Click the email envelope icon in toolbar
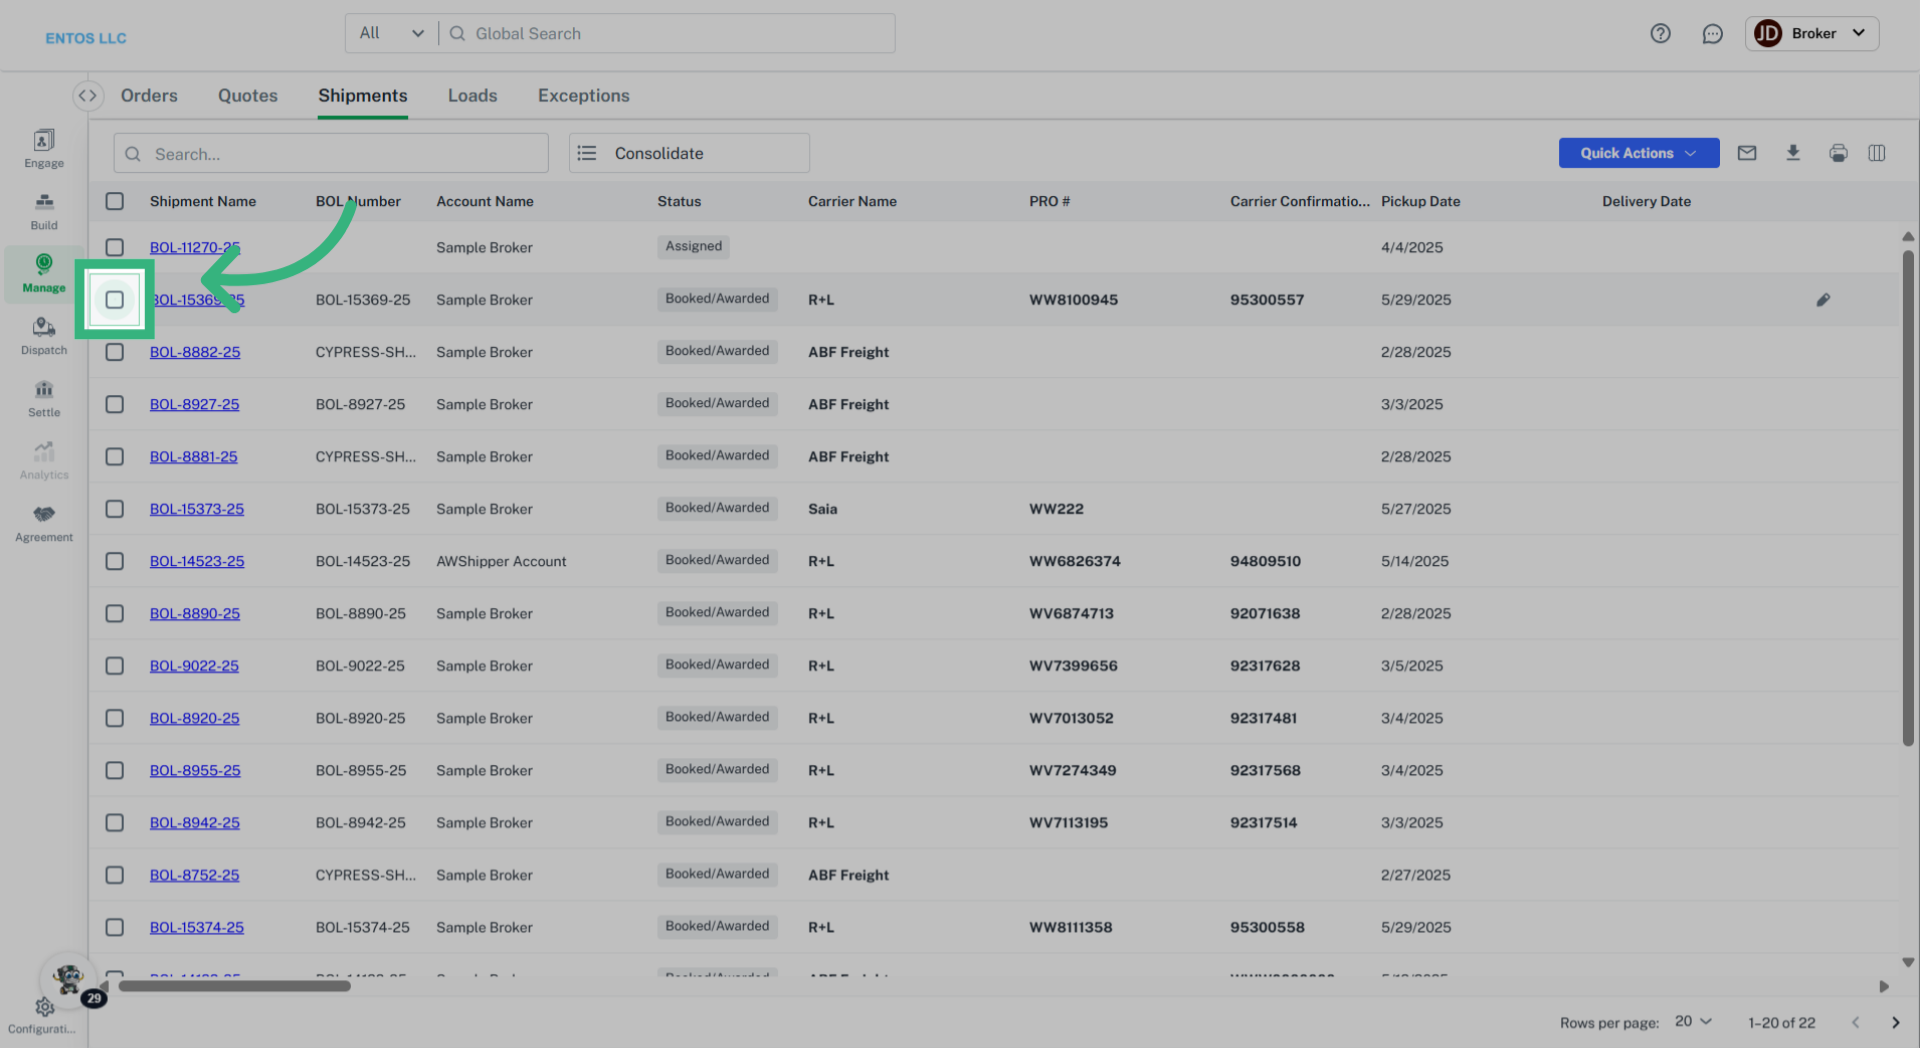The height and width of the screenshot is (1048, 1920). click(1746, 153)
